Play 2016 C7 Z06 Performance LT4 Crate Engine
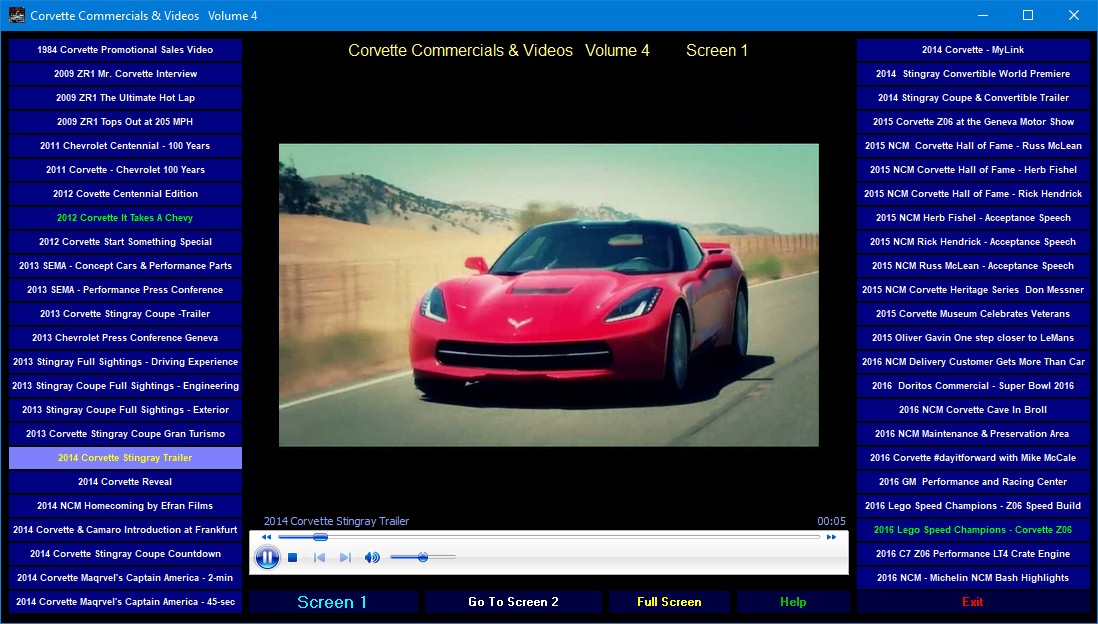This screenshot has height=624, width=1098. [x=973, y=554]
